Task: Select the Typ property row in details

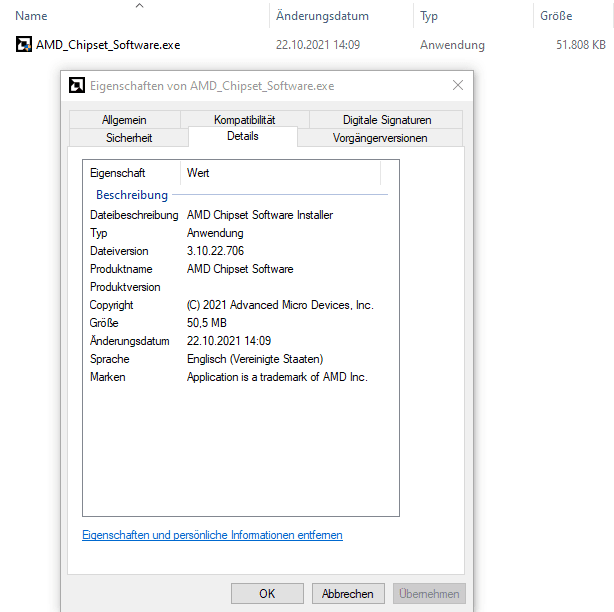Action: point(240,233)
